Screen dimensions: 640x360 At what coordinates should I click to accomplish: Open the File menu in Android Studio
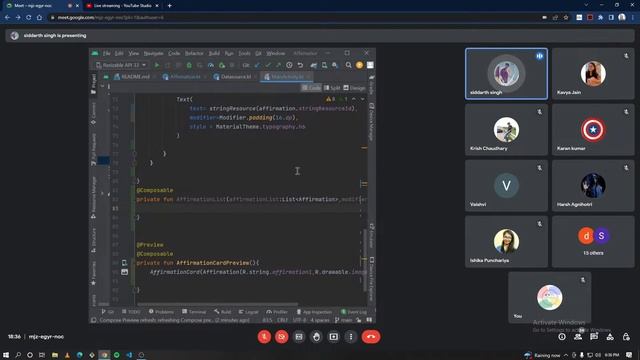107,53
